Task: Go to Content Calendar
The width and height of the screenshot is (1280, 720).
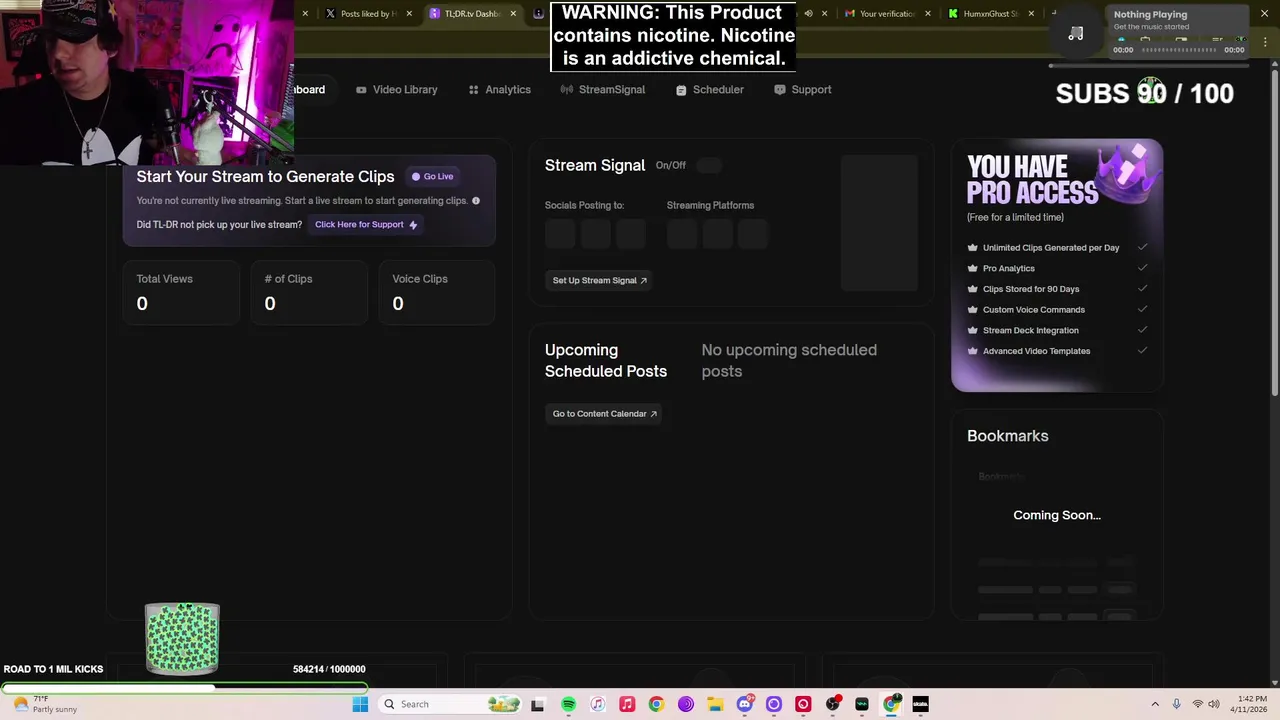Action: pos(604,414)
